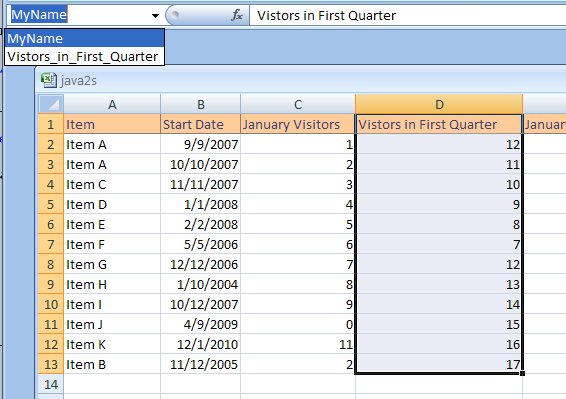Open the Name Box dropdown arrow
Screen dimensions: 566x399
pos(155,16)
